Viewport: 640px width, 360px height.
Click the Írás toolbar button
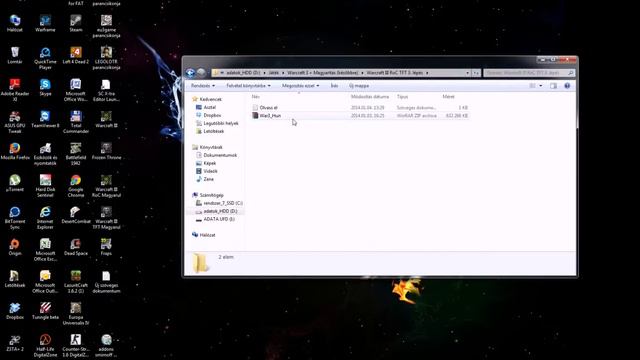click(334, 86)
